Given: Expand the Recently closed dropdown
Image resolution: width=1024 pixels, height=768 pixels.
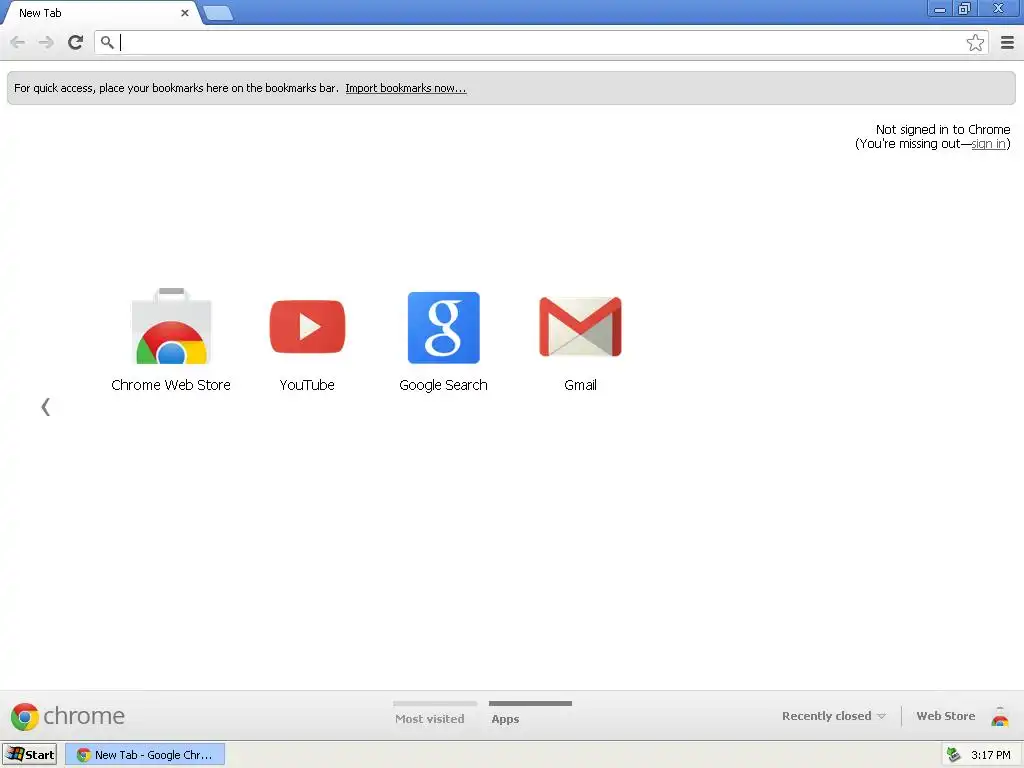Looking at the screenshot, I should pyautogui.click(x=834, y=716).
